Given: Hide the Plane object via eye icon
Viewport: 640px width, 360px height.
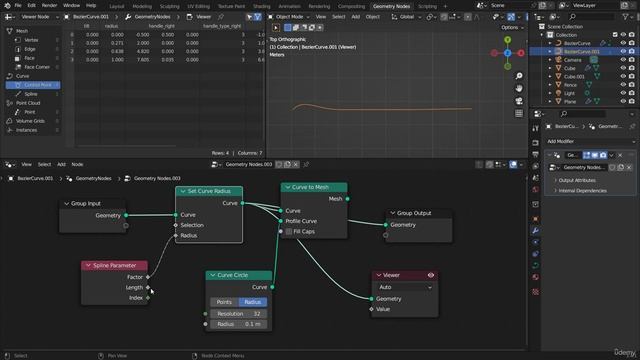Looking at the screenshot, I should [623, 101].
